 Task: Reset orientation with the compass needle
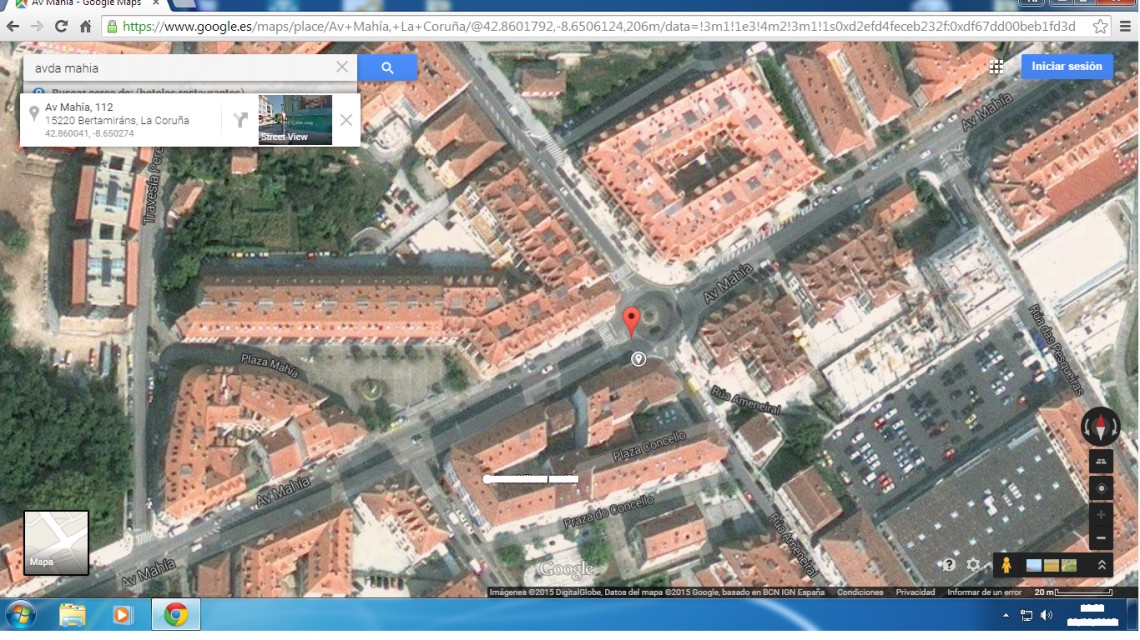(x=1100, y=425)
